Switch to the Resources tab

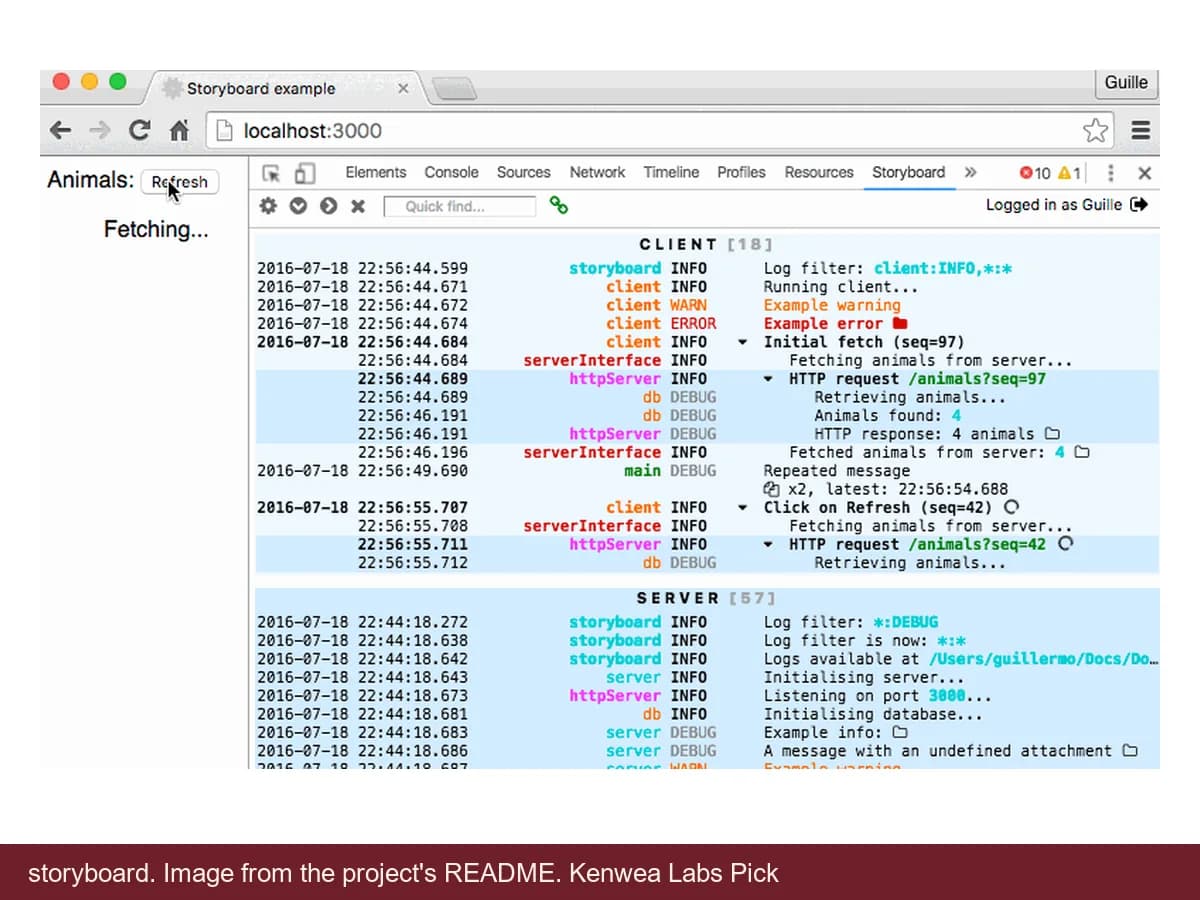819,172
